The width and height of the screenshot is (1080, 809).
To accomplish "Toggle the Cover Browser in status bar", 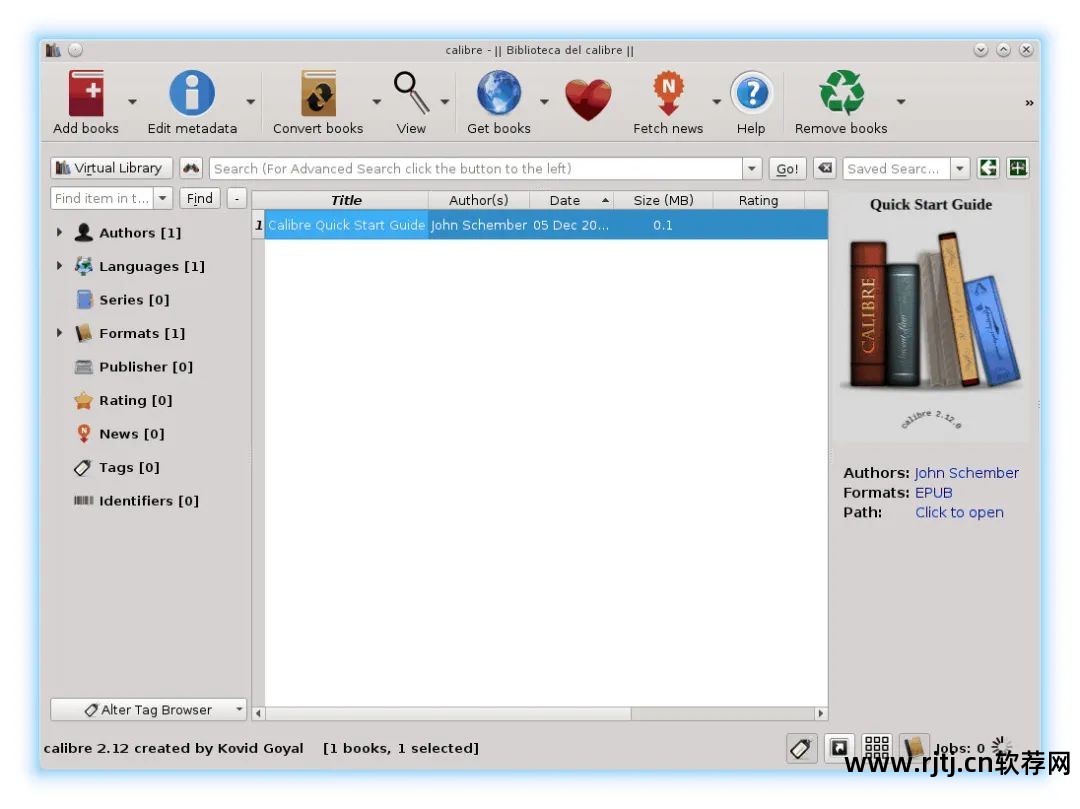I will tap(839, 748).
